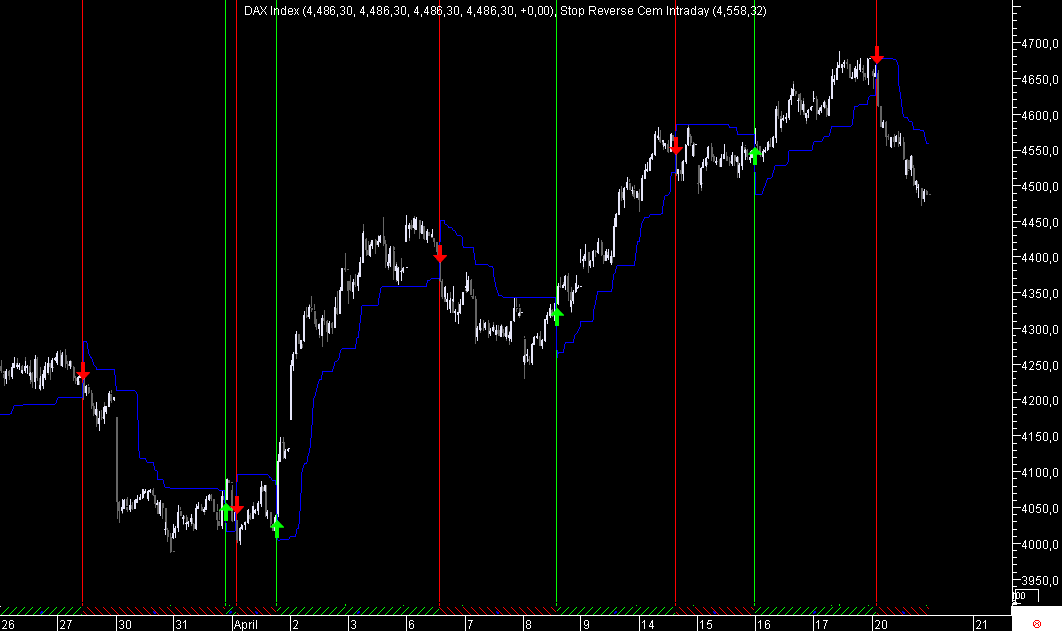Click the green buy arrow before April 16

(755, 155)
